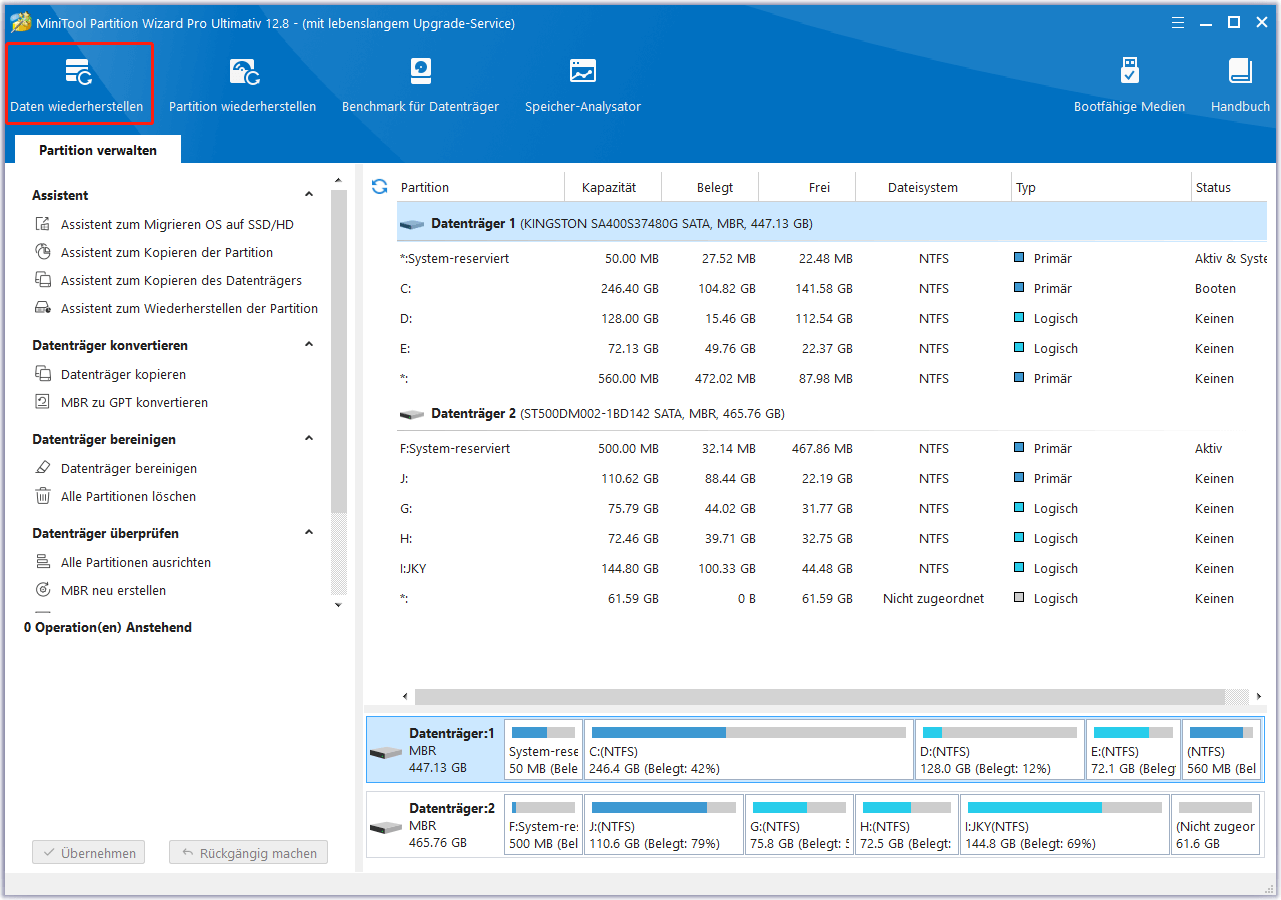The height and width of the screenshot is (900, 1281).
Task: Select F:System-reserviert partition row
Action: click(831, 449)
